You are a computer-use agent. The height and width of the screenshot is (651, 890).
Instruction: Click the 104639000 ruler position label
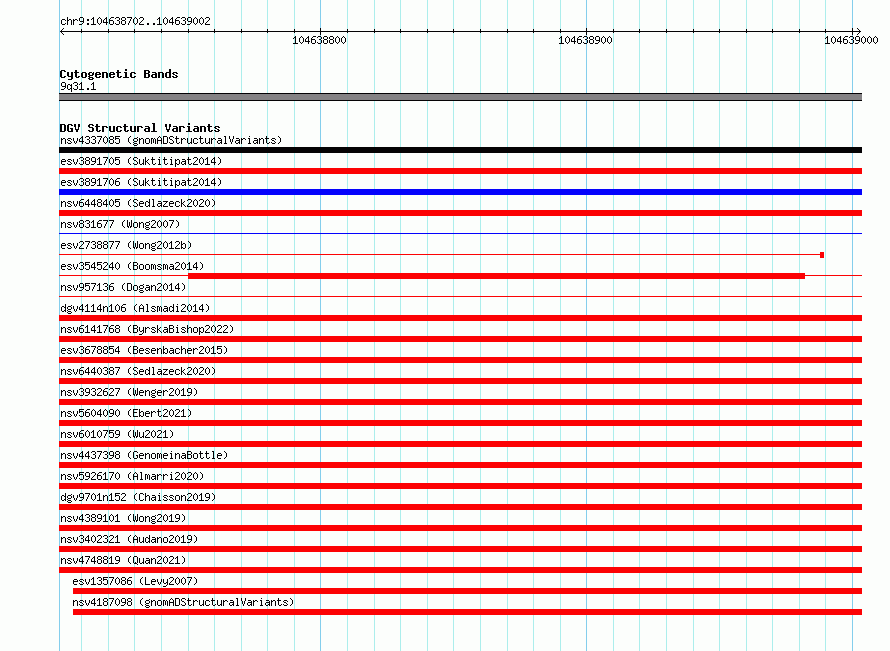(851, 40)
